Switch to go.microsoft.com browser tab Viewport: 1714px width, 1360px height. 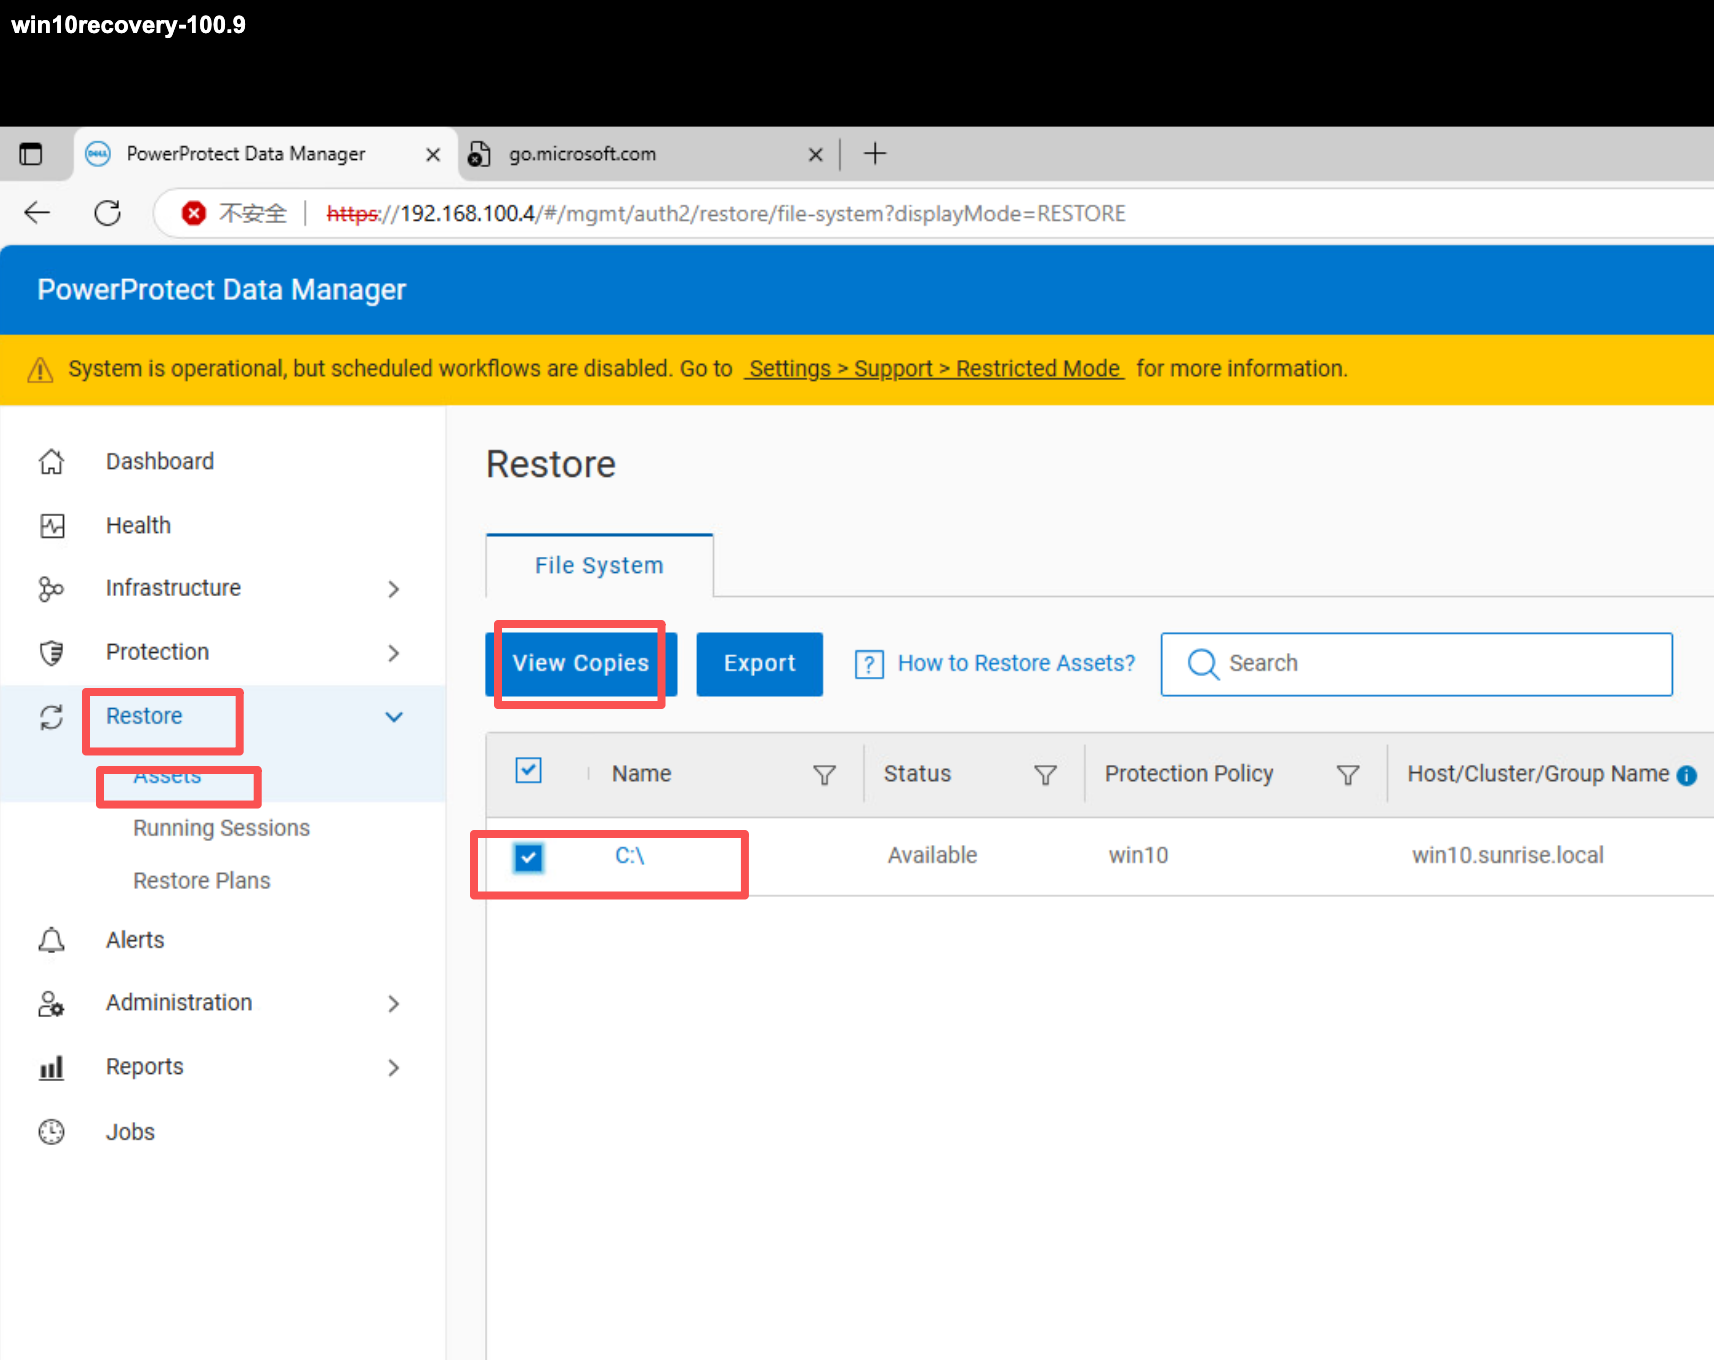coord(648,154)
